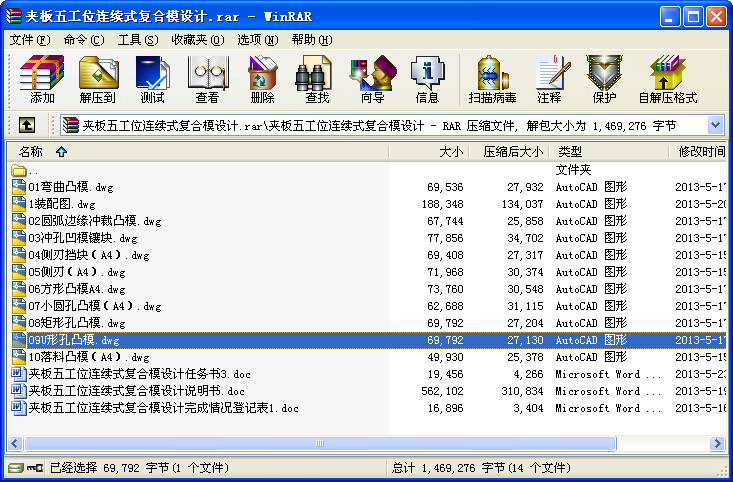The height and width of the screenshot is (482, 733).
Task: Open the 选项(N) menu
Action: click(x=258, y=40)
